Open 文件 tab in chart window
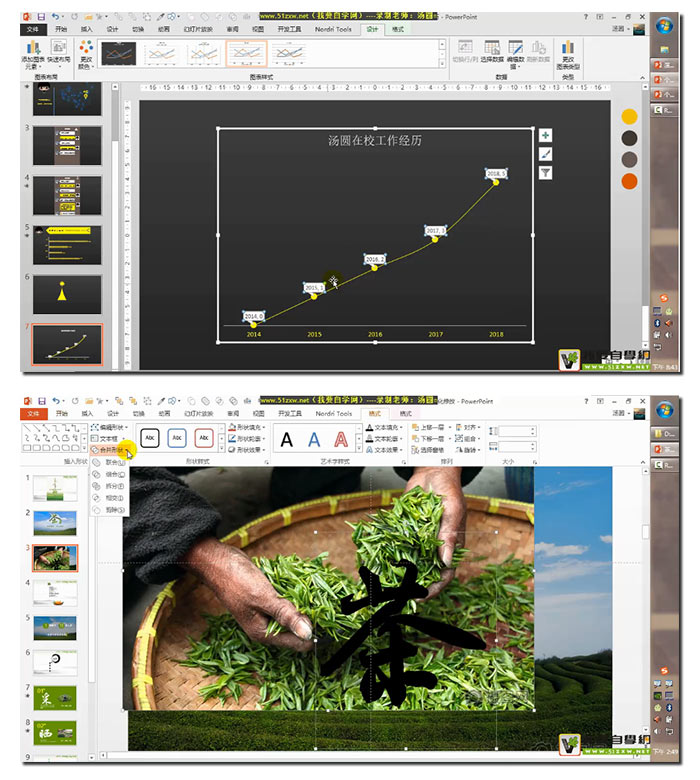 tap(33, 29)
